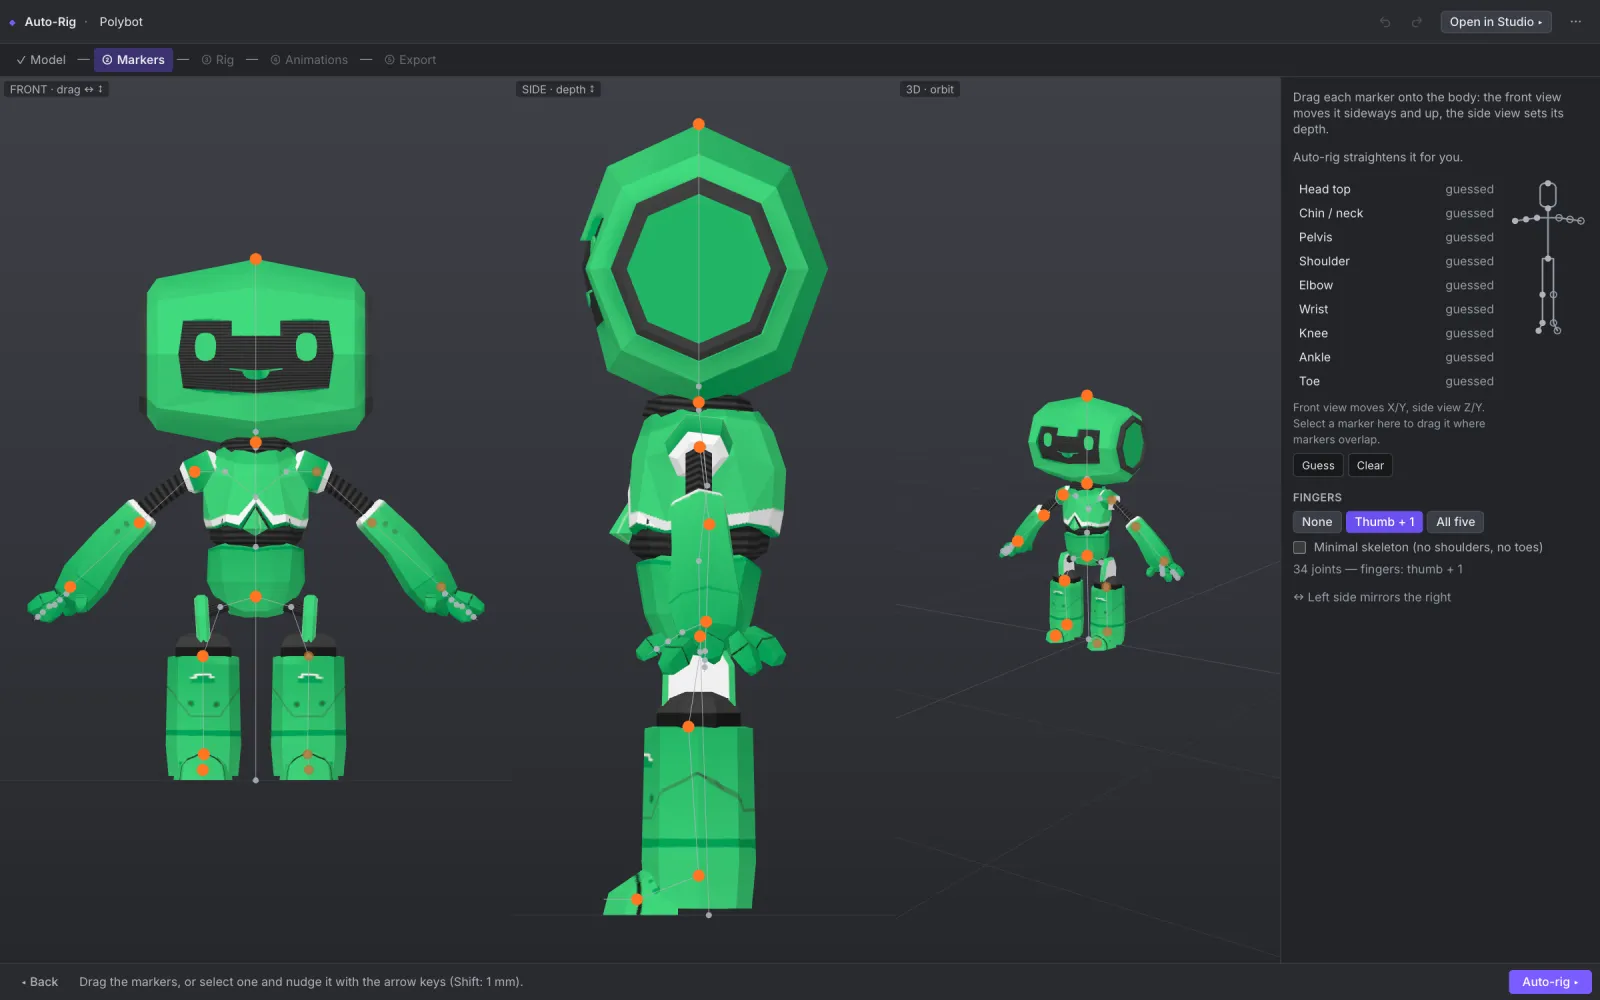Click the undo arrow icon

coord(1385,22)
